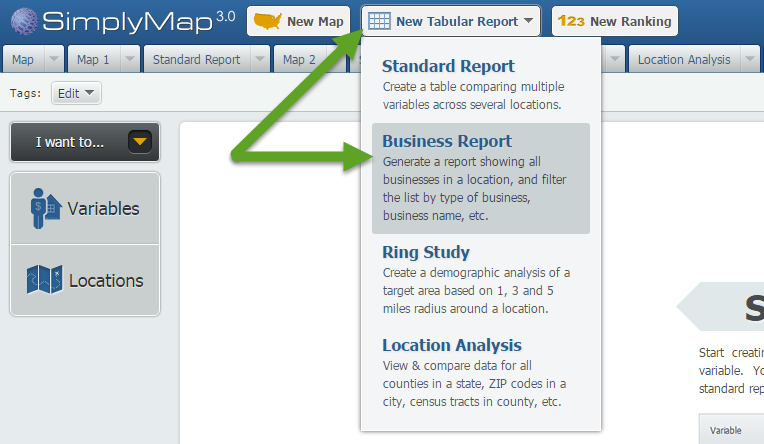
Task: Click the SimplyMap 3.0 title text
Action: (x=138, y=21)
